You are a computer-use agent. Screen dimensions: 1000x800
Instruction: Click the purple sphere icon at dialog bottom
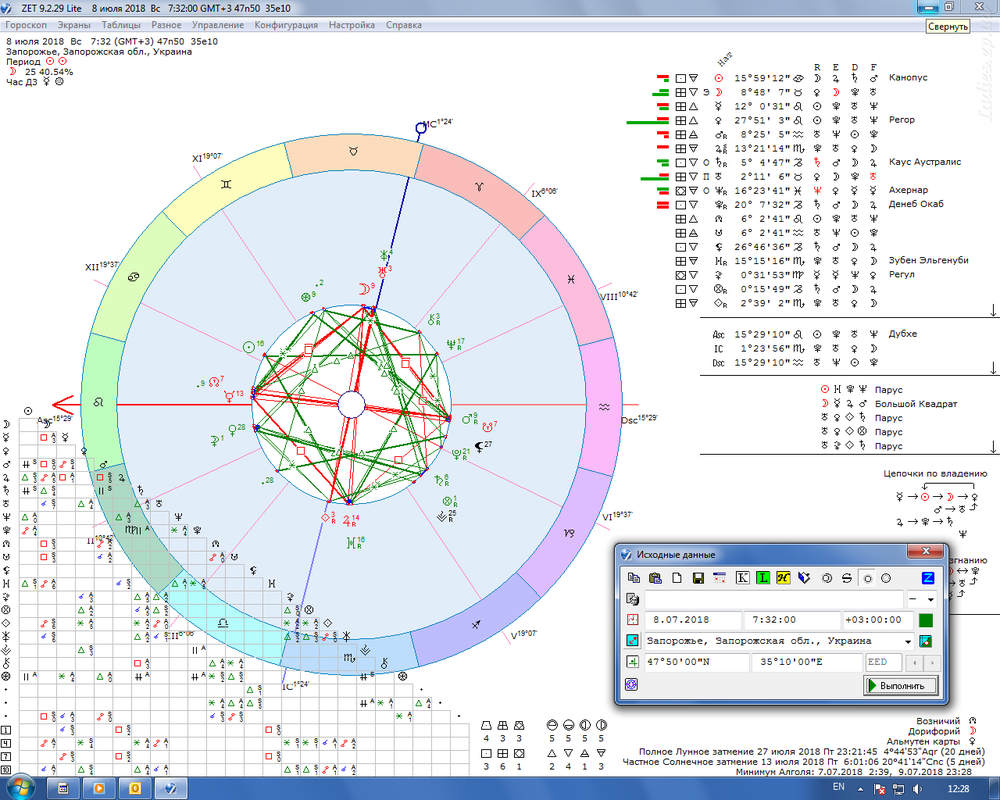pos(632,685)
